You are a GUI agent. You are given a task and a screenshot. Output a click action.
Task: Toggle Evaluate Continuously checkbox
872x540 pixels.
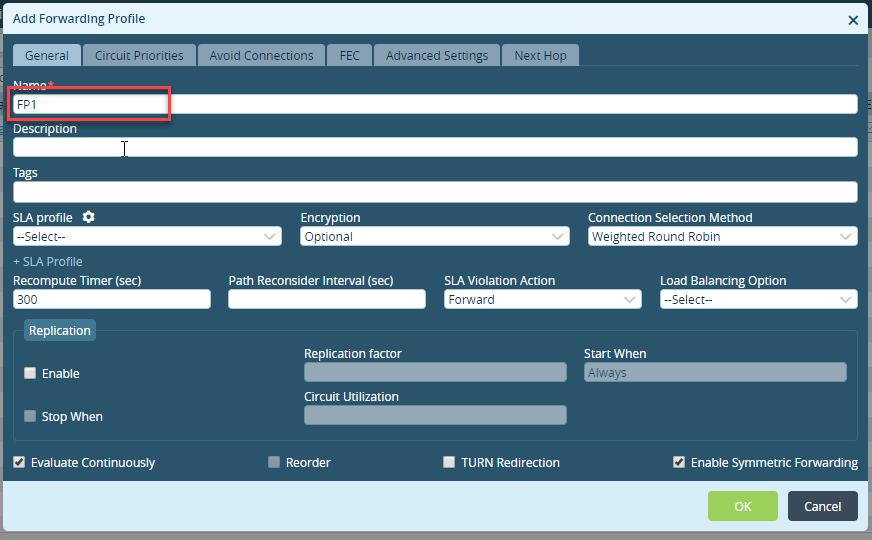pyautogui.click(x=19, y=462)
